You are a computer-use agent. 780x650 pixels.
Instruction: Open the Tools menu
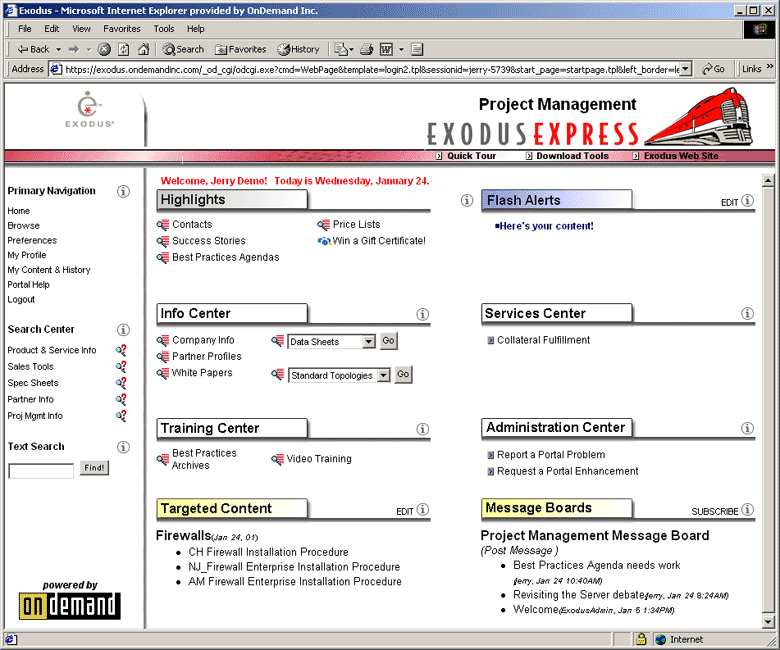164,29
